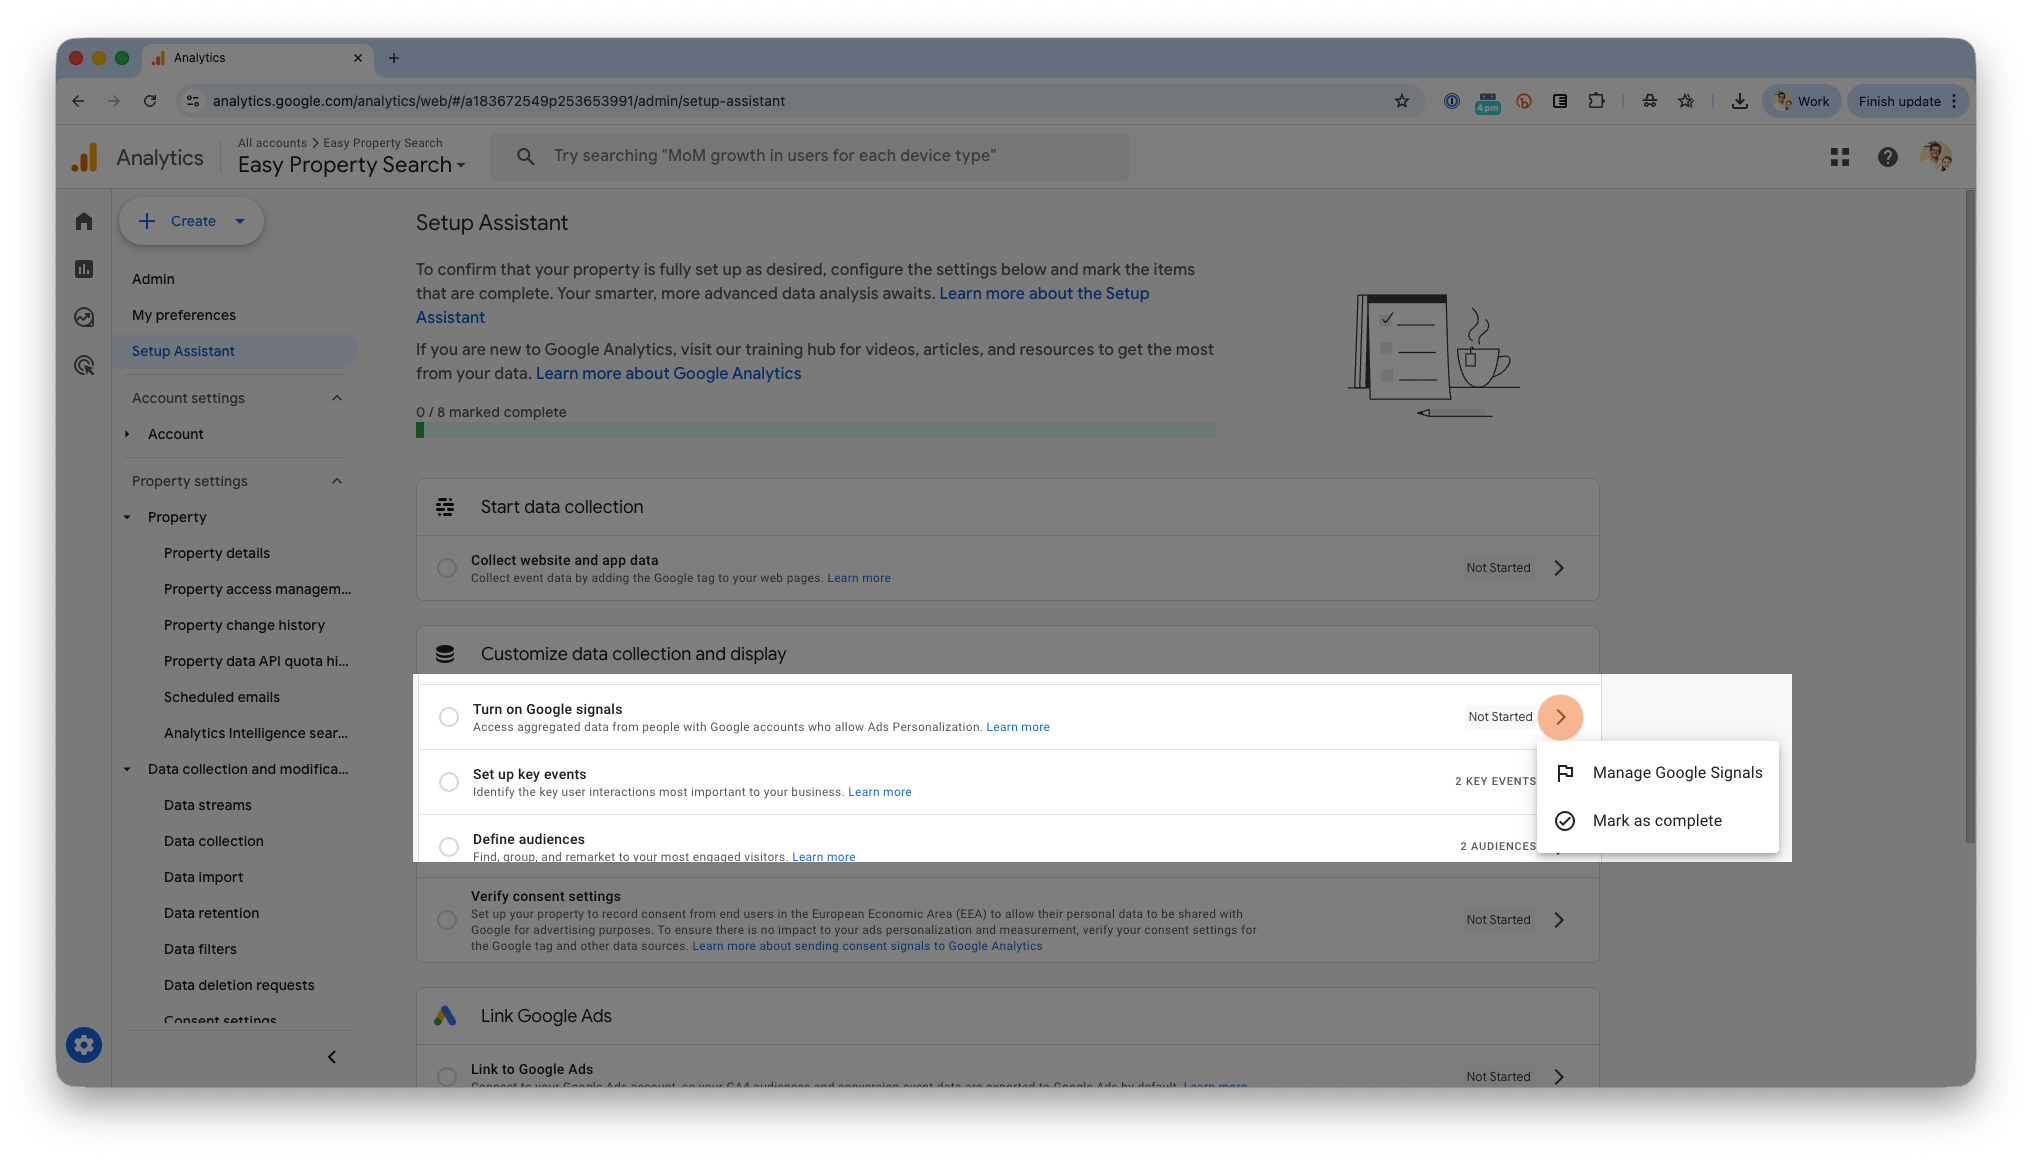Open the Home icon in left rail
The height and width of the screenshot is (1161, 2032).
point(84,221)
